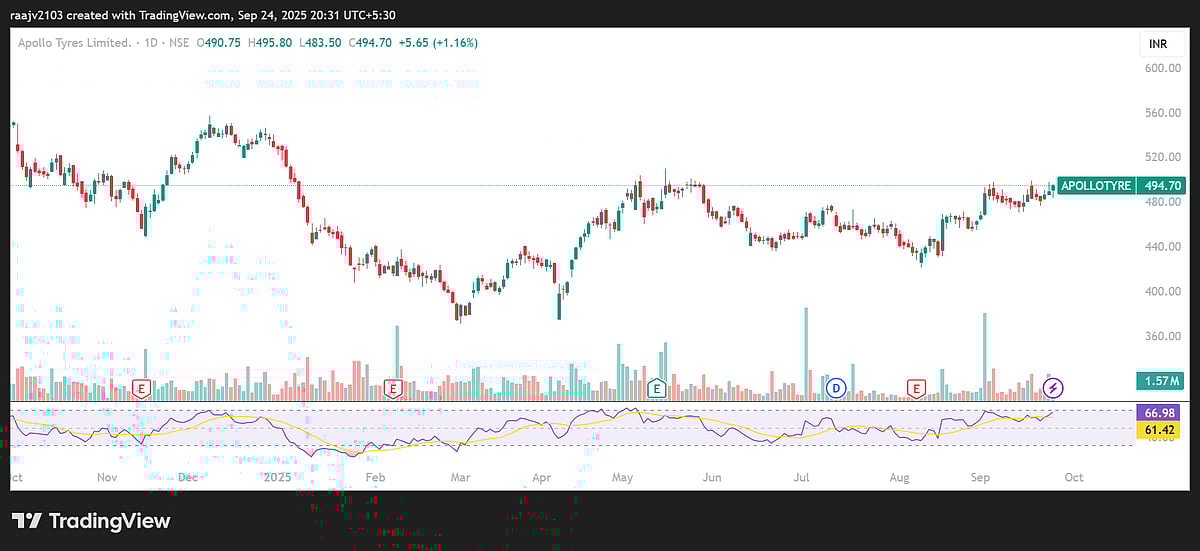This screenshot has width=1200, height=551.
Task: Click the O490.75 open price value
Action: (218, 43)
